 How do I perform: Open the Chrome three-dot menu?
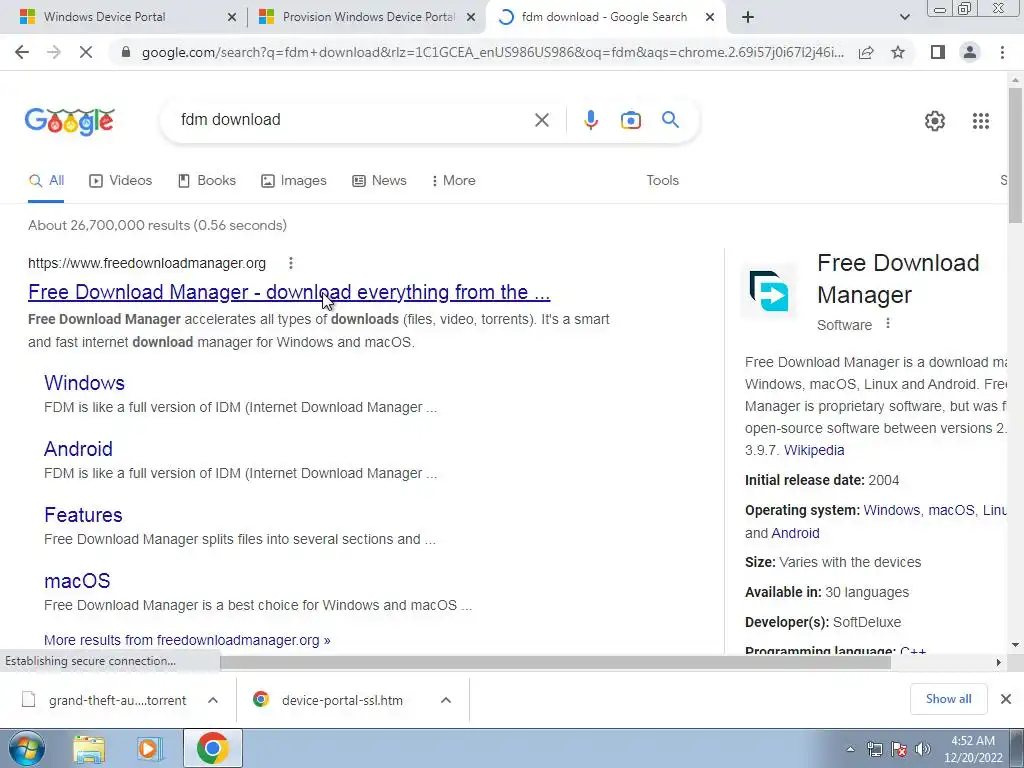[x=1002, y=52]
